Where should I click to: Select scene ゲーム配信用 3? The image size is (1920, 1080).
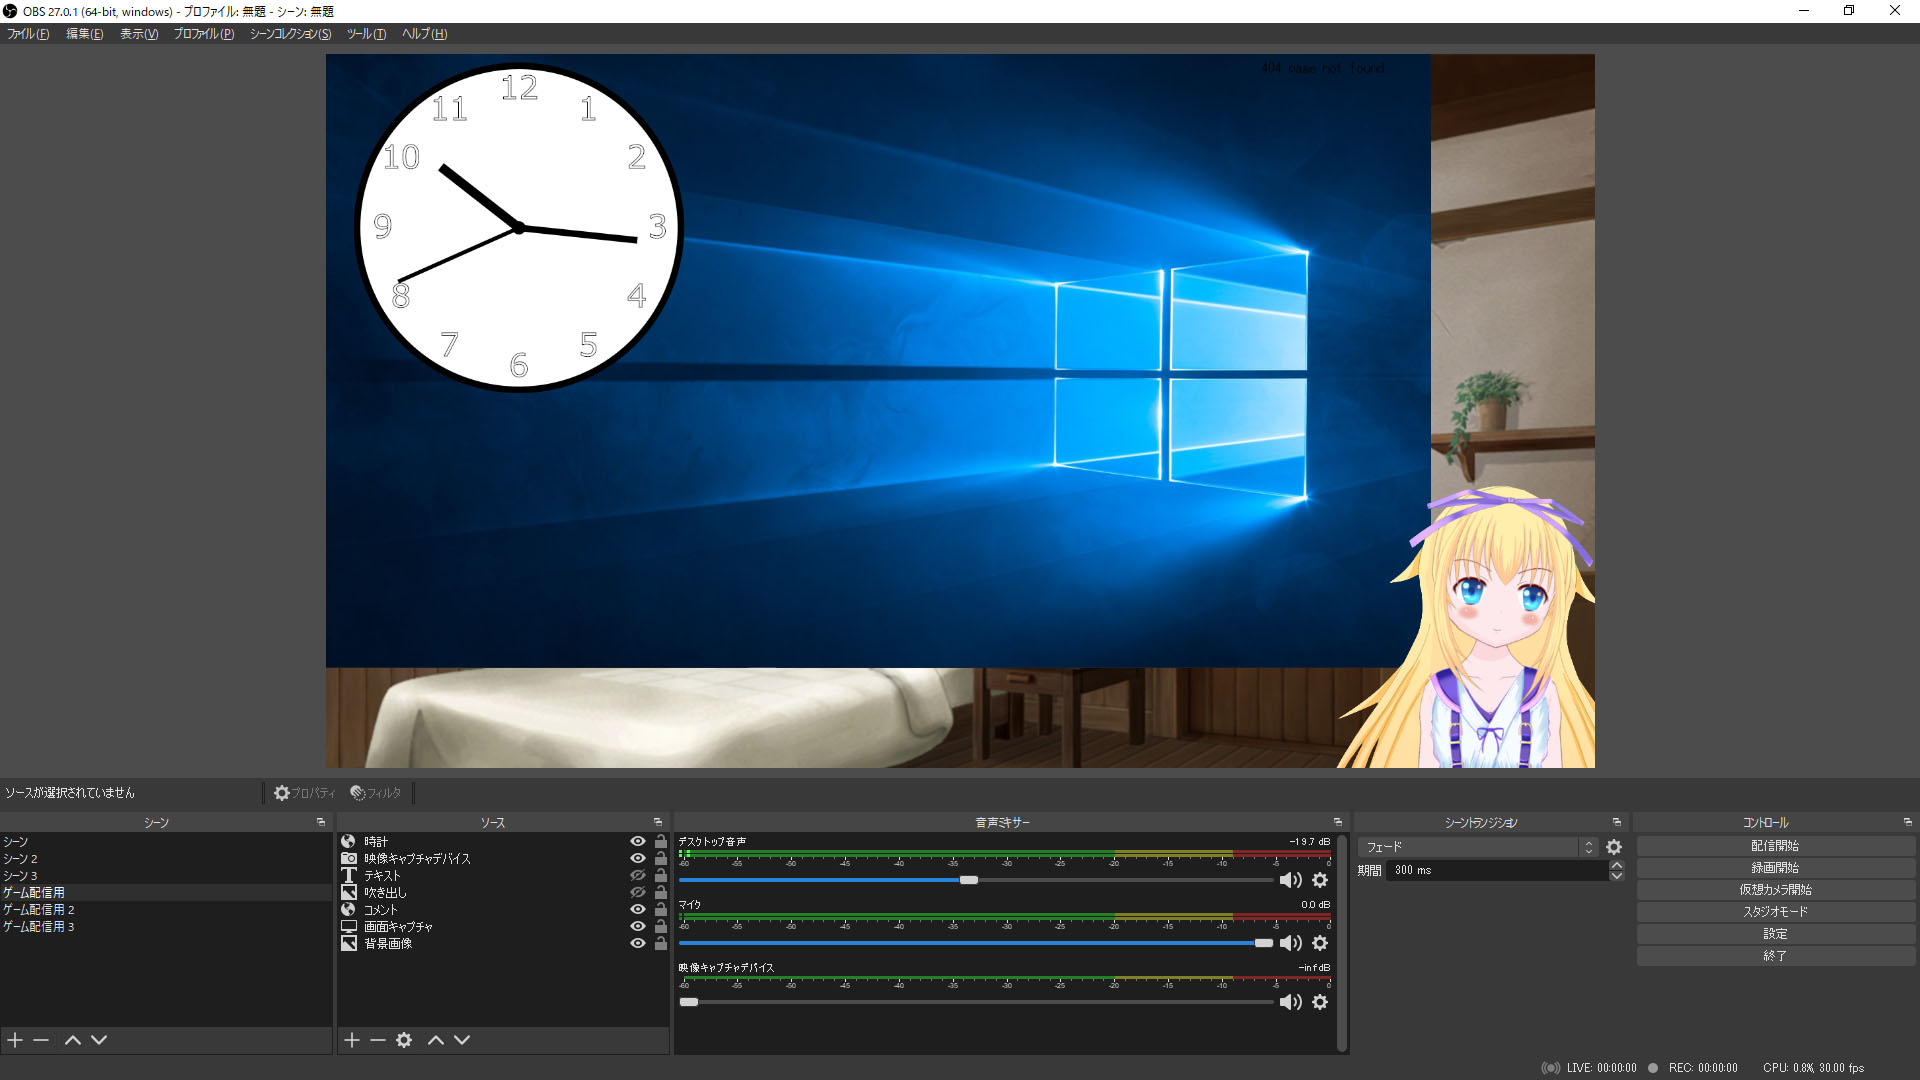pyautogui.click(x=165, y=927)
